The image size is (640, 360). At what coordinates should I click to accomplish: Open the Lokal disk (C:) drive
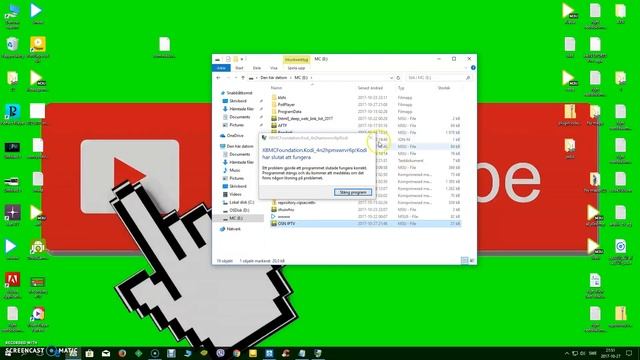[x=241, y=202]
